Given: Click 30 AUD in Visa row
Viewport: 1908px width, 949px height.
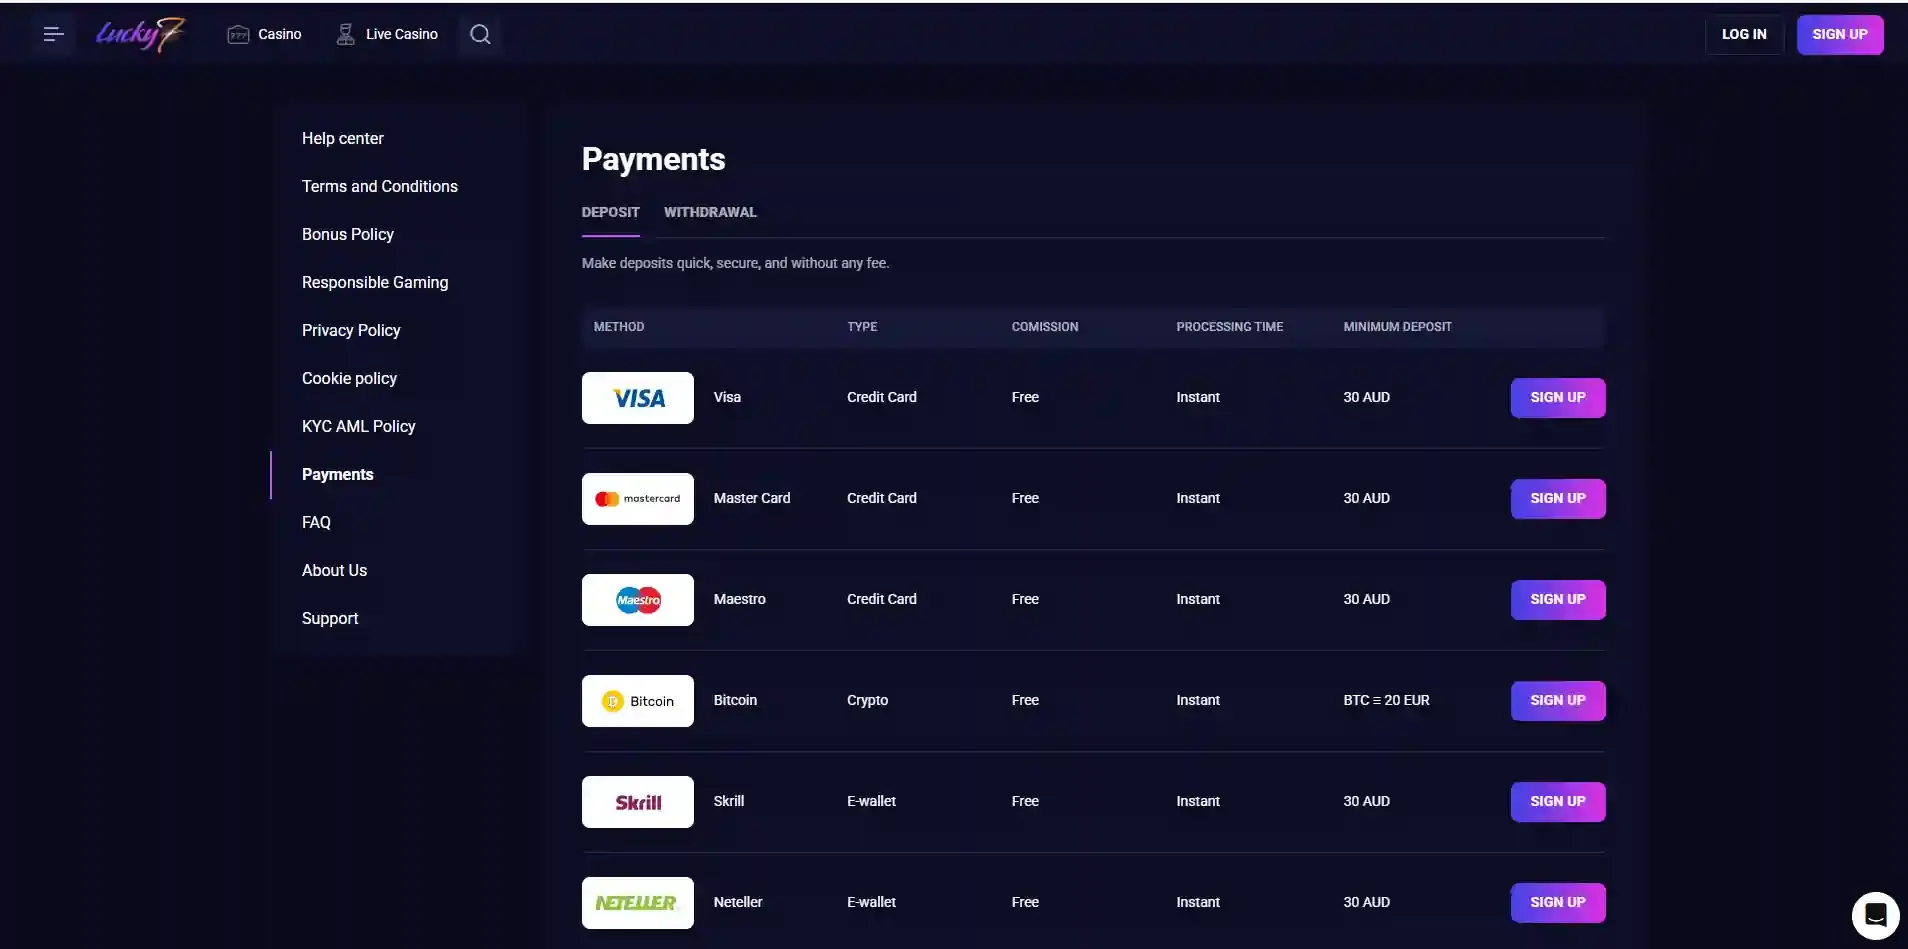Looking at the screenshot, I should [x=1366, y=397].
